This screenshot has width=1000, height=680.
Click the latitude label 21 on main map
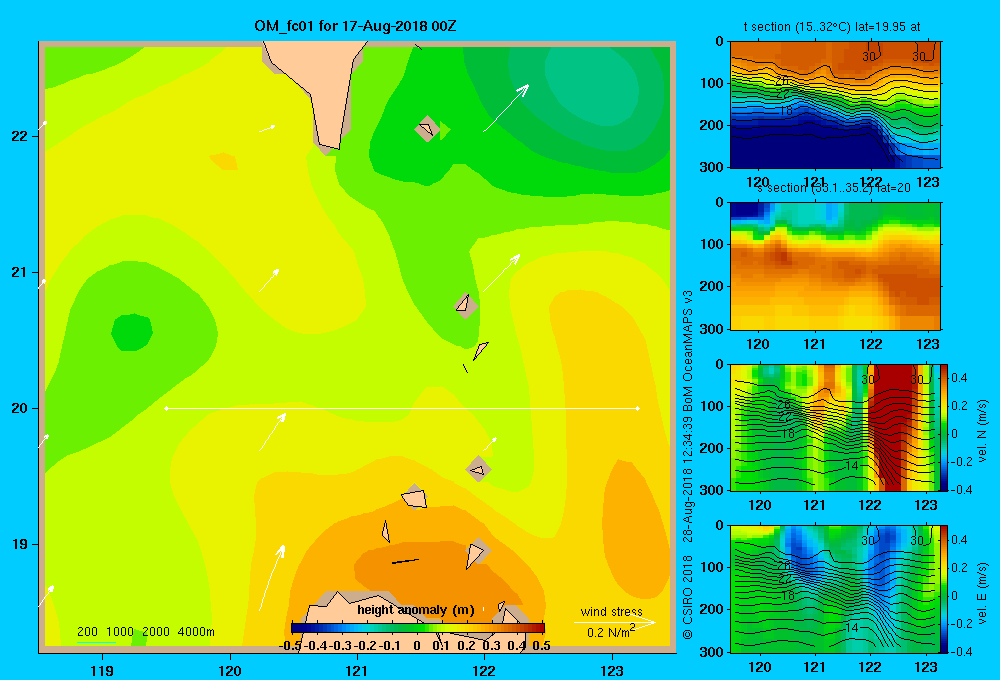pos(19,272)
